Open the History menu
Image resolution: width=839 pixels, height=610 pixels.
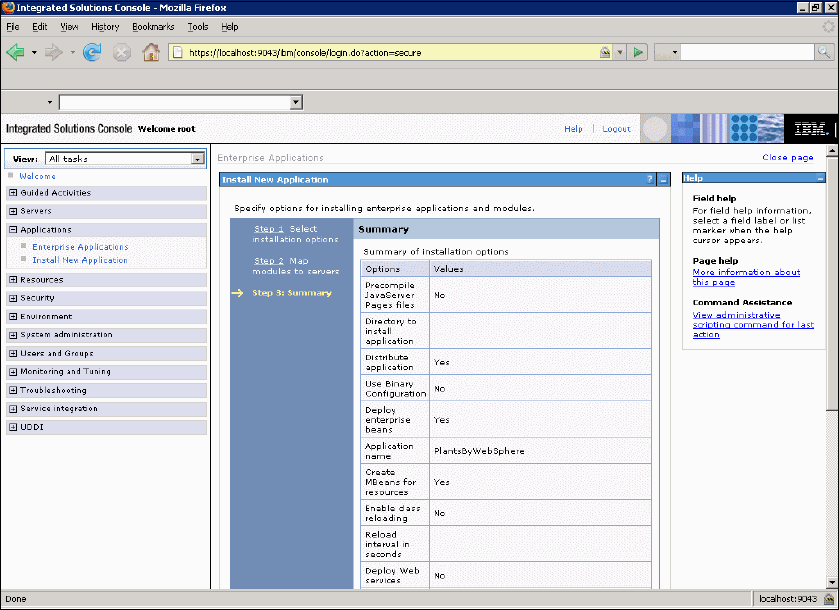click(105, 27)
